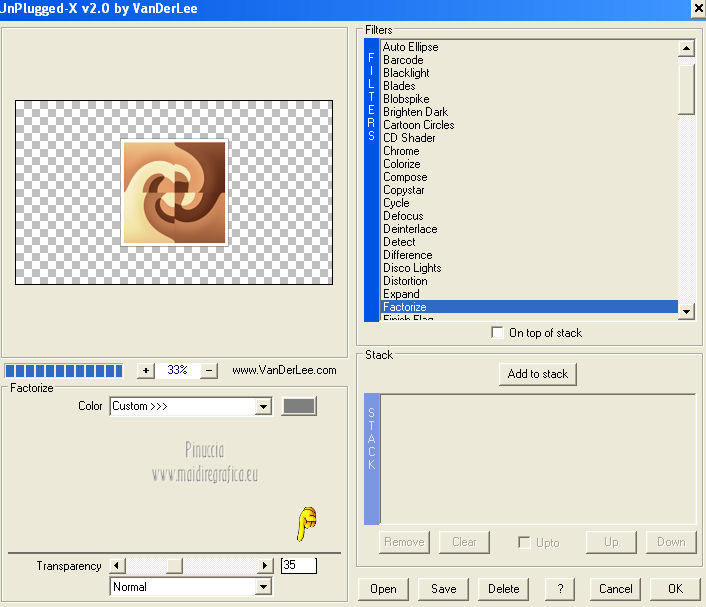This screenshot has width=706, height=607.
Task: Select Copystar filter
Action: pyautogui.click(x=529, y=190)
